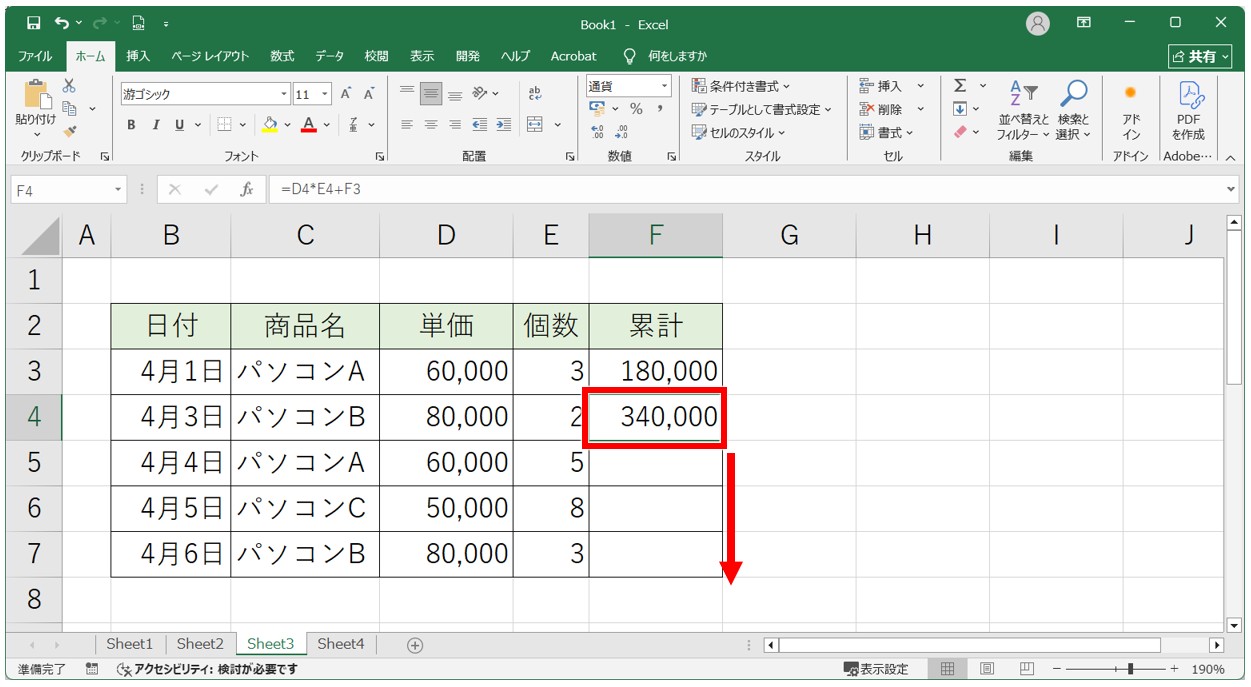Viewport: 1251px width, 687px height.
Task: Click アクセシビリティ: 検討が必要です in status bar
Action: pos(207,669)
